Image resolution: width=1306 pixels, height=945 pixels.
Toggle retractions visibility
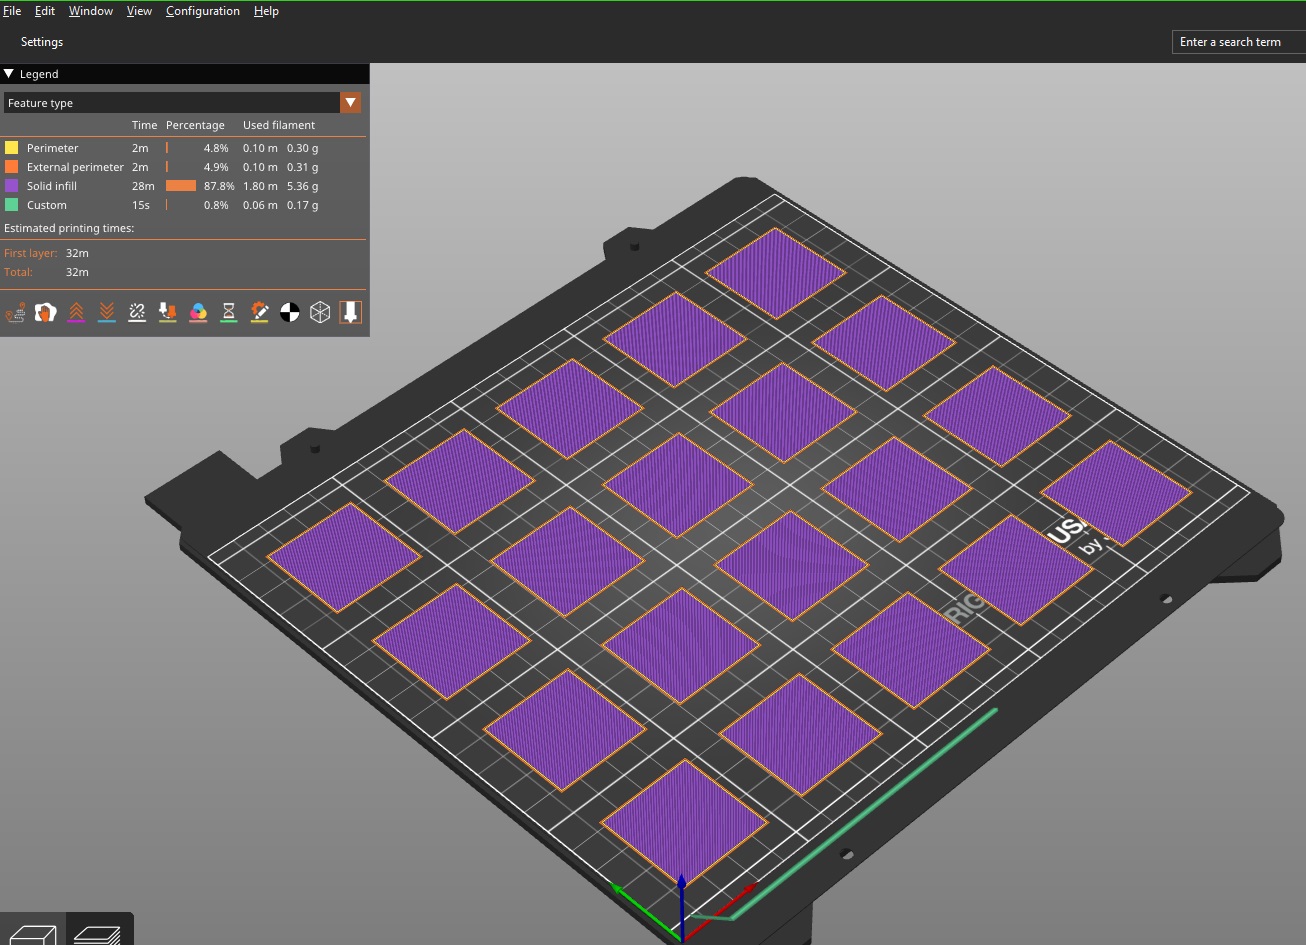point(76,312)
